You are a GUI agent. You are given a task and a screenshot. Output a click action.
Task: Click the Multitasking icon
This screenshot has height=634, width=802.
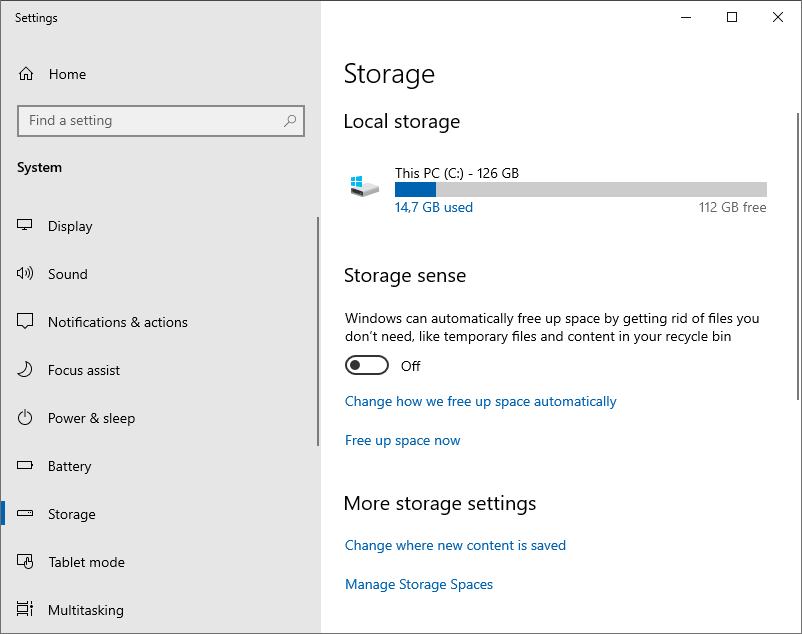tap(25, 609)
